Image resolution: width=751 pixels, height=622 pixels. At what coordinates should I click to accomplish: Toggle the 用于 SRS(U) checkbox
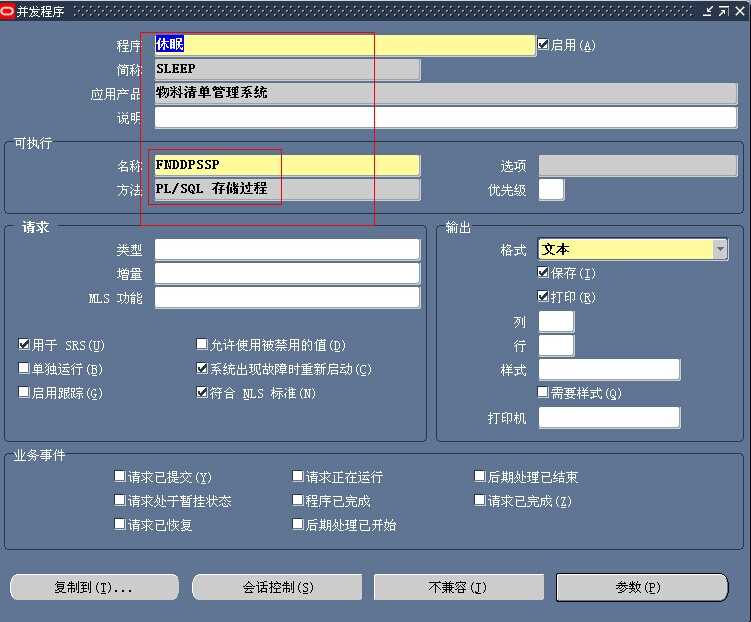click(24, 344)
